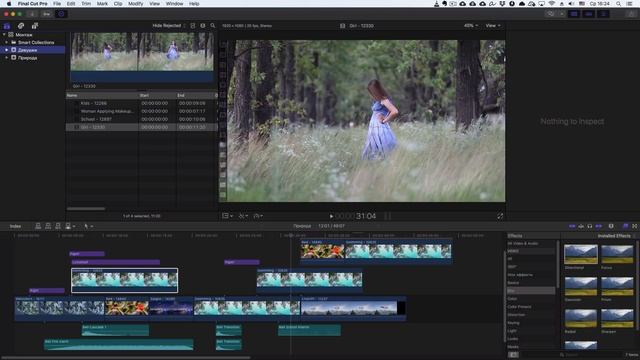Expand the Smart Collections folder

(7, 42)
